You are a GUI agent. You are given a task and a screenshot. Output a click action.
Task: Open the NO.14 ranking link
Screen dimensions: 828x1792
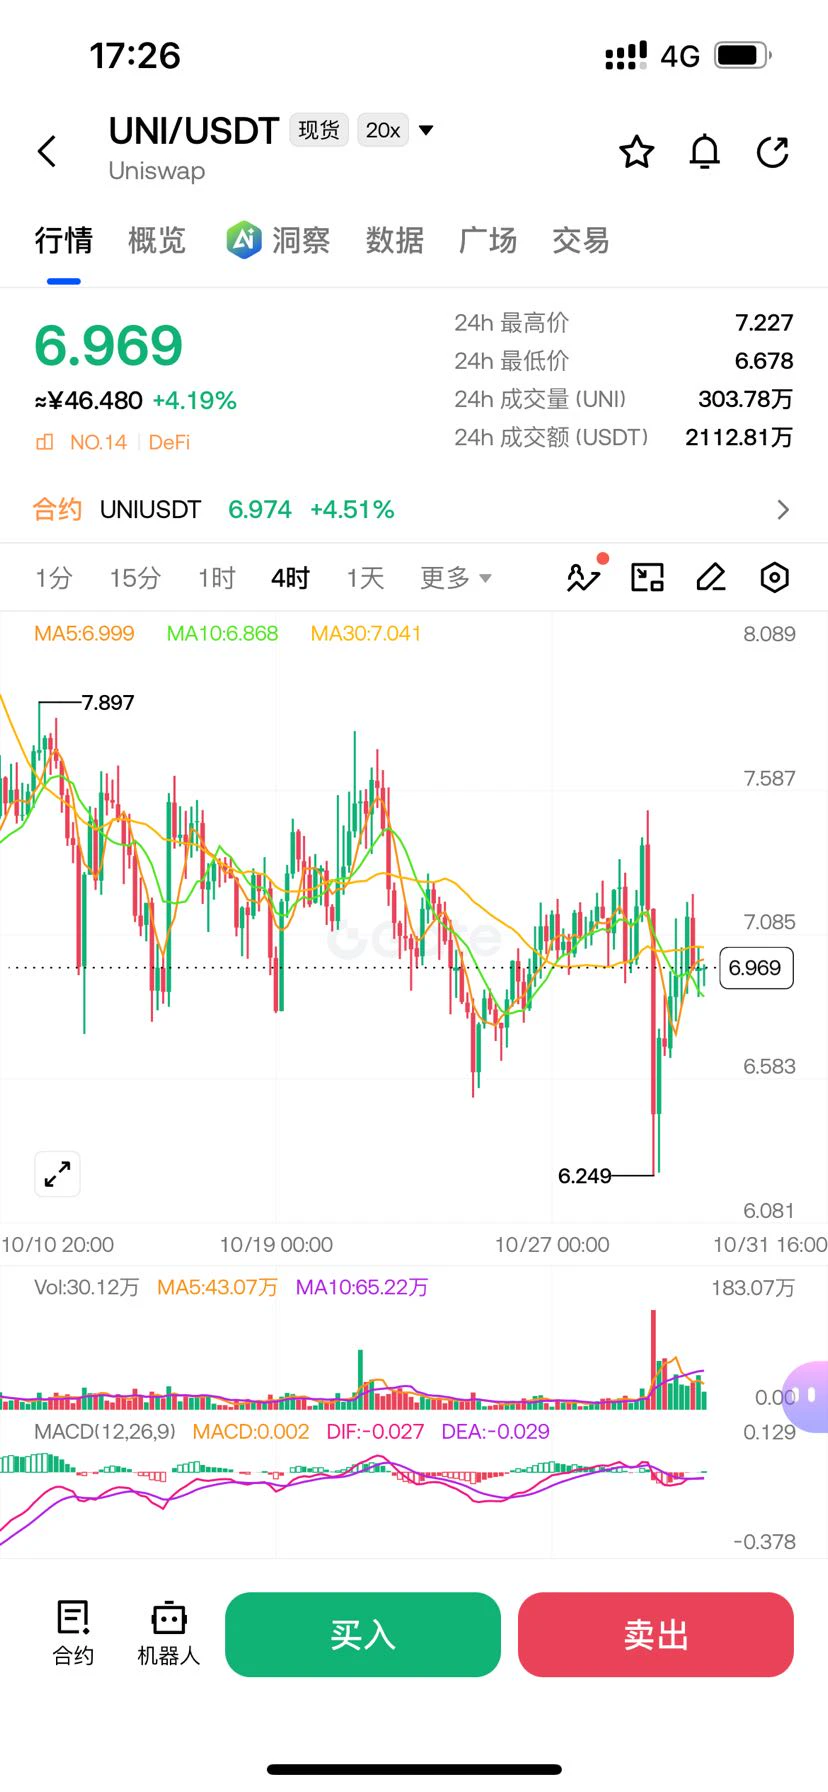click(98, 442)
